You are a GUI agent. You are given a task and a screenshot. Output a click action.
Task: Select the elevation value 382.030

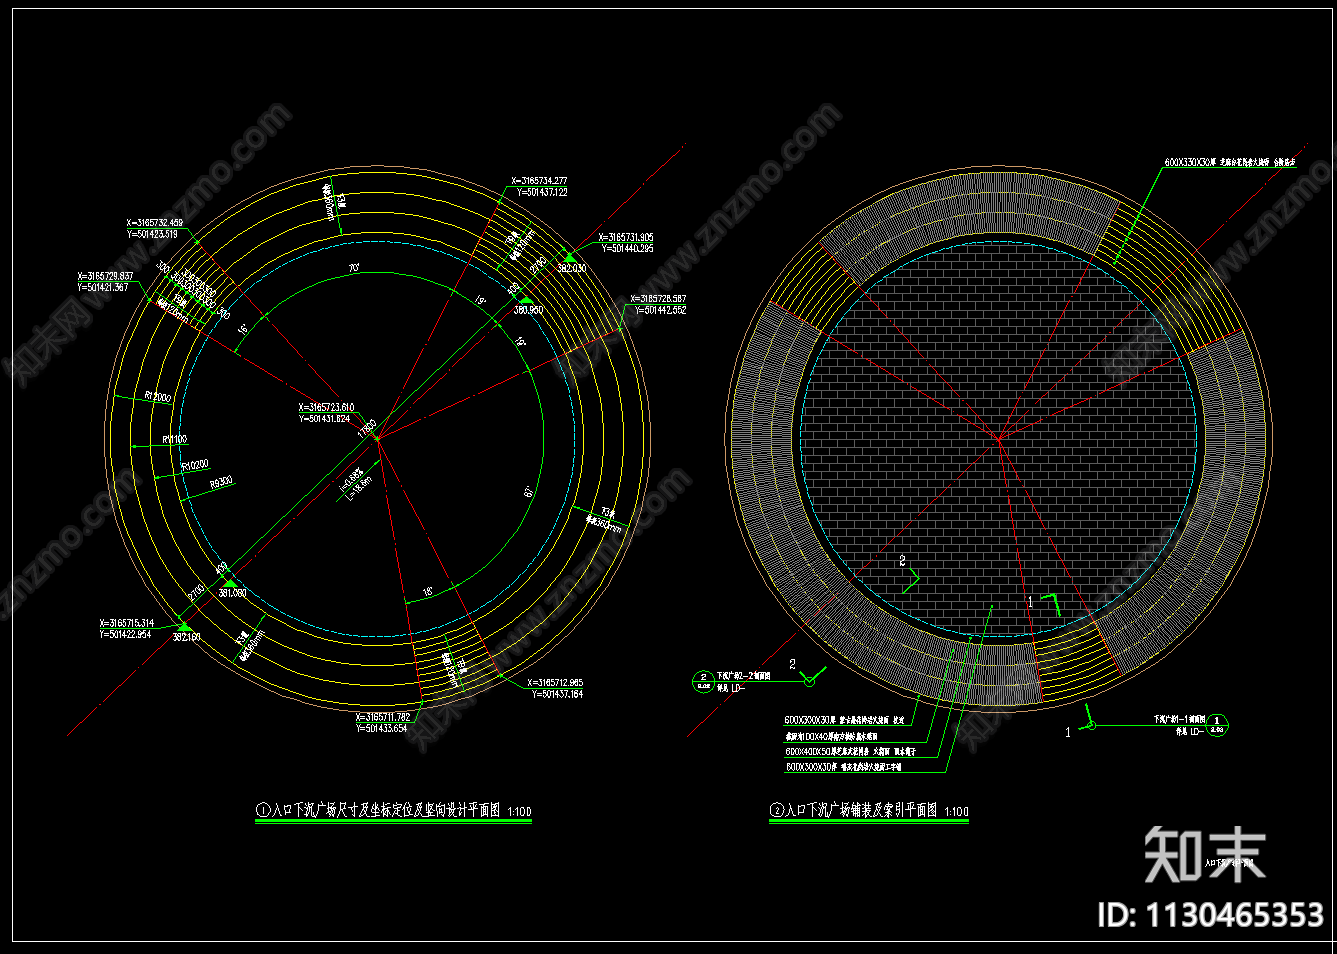571,269
